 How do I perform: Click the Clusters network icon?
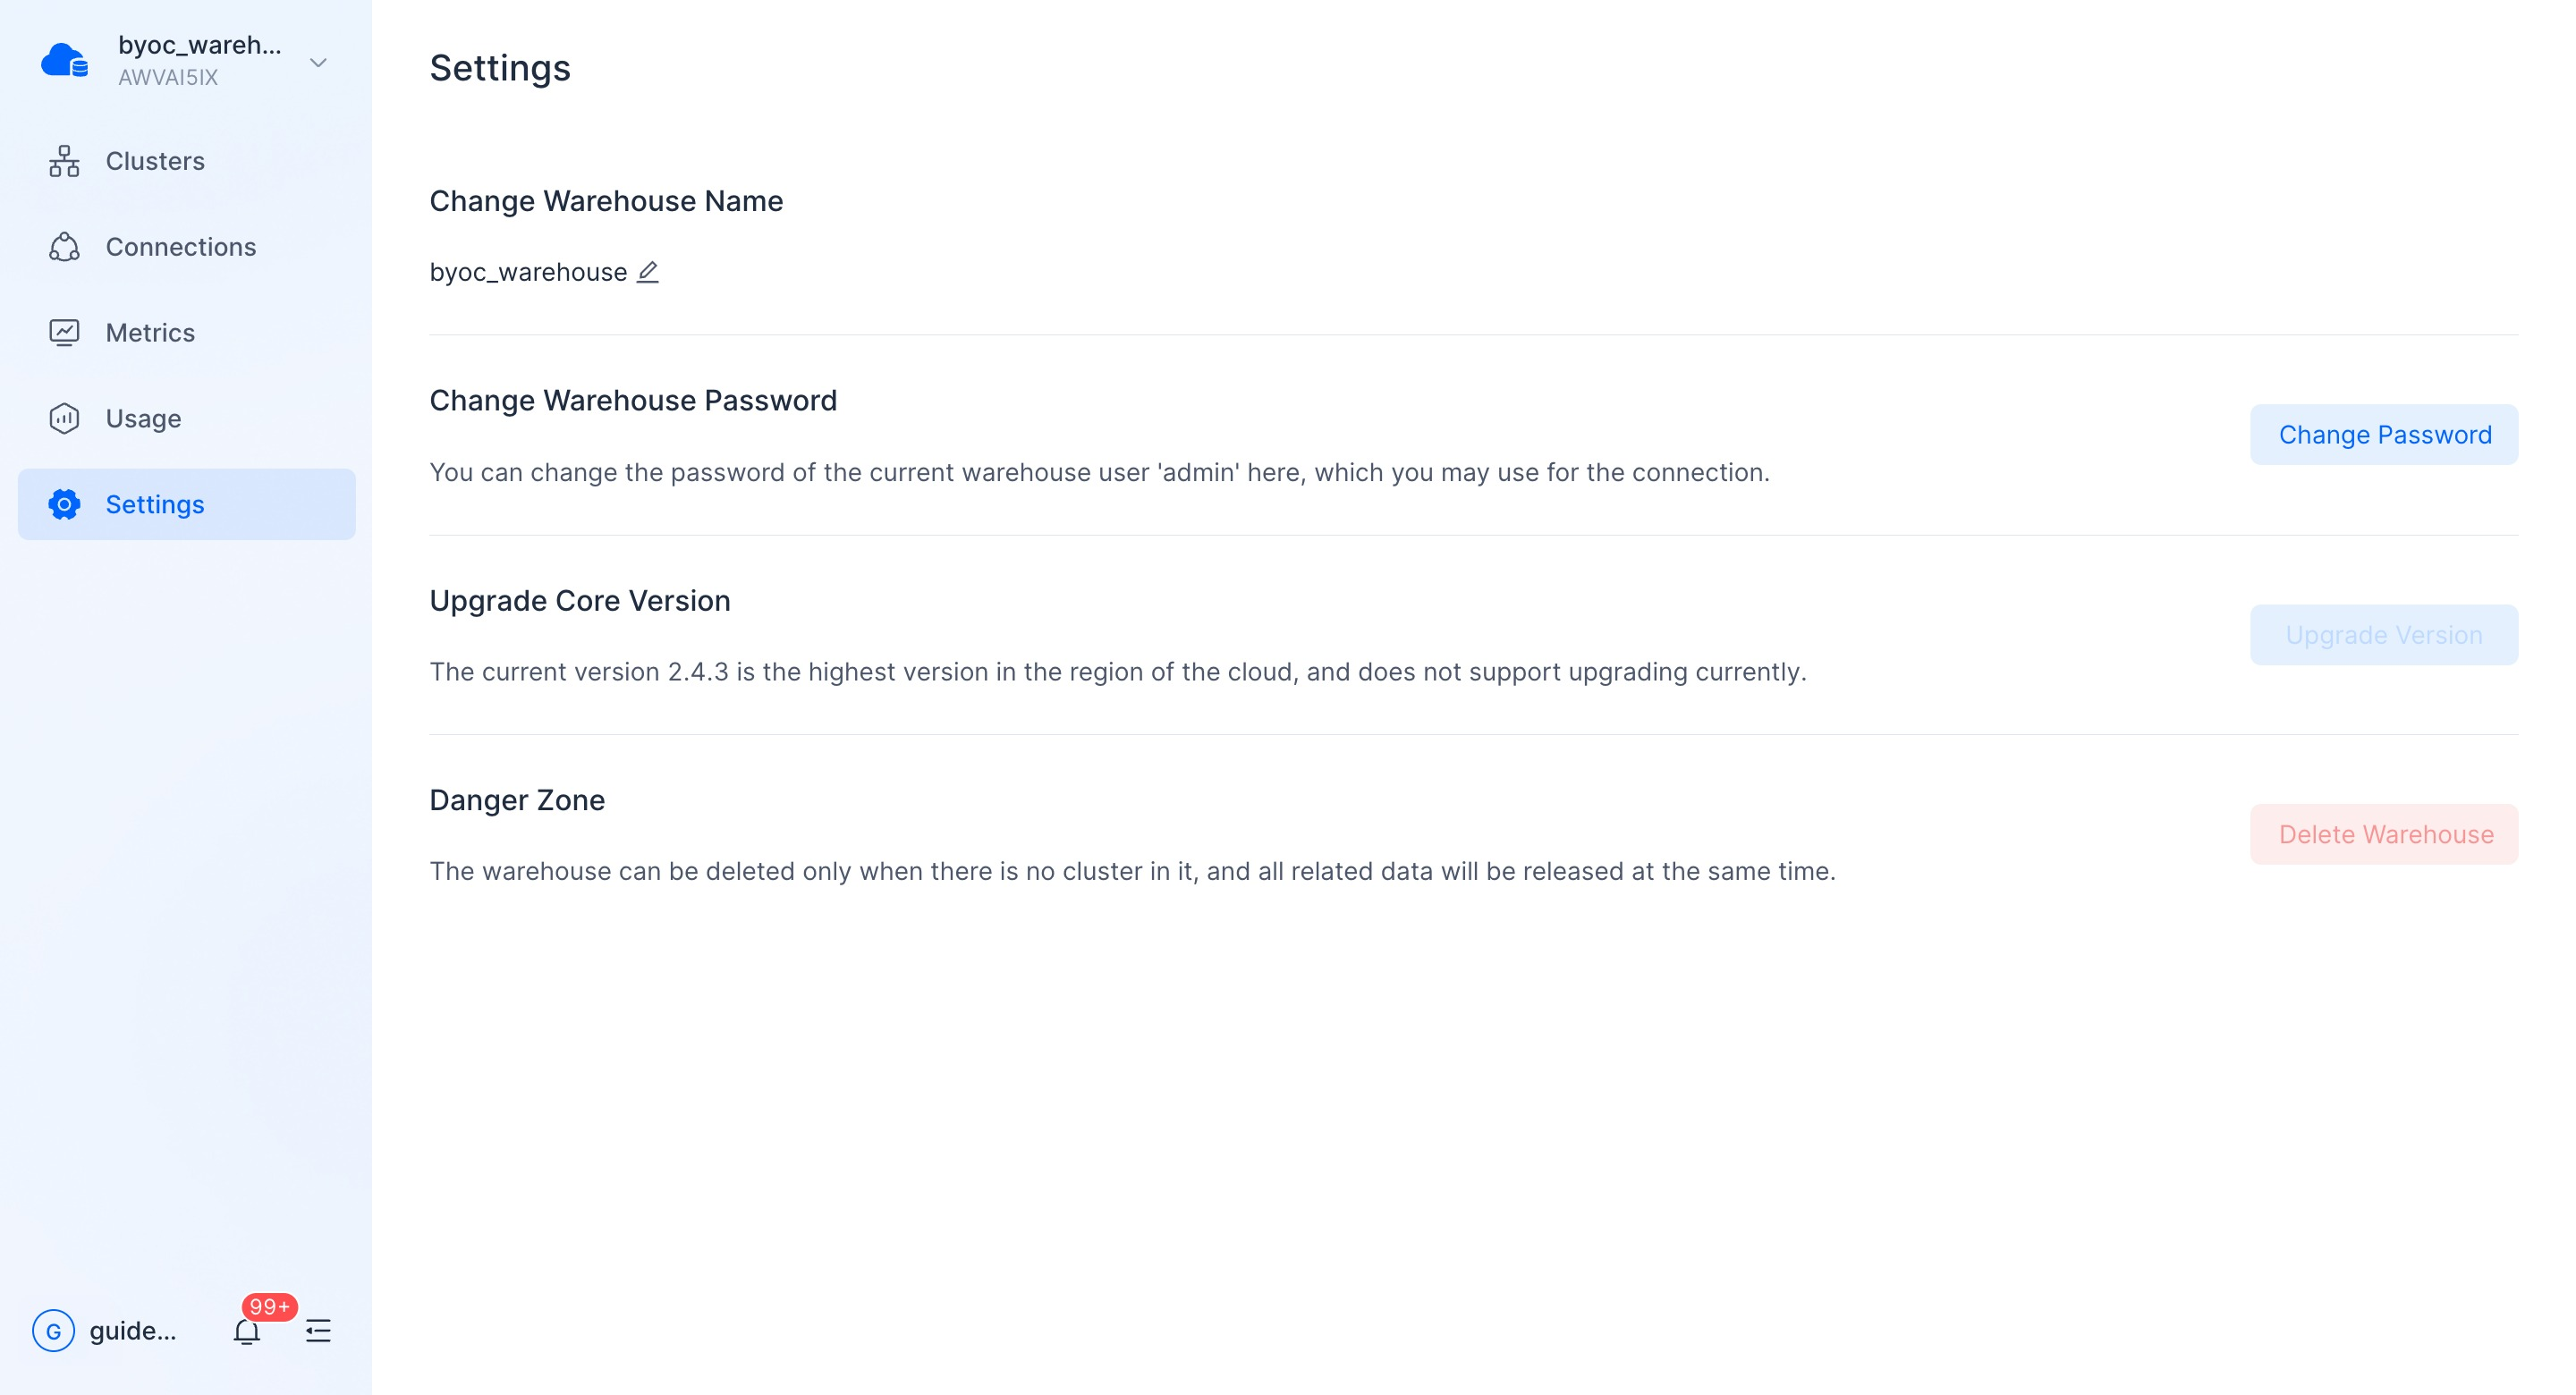(64, 161)
